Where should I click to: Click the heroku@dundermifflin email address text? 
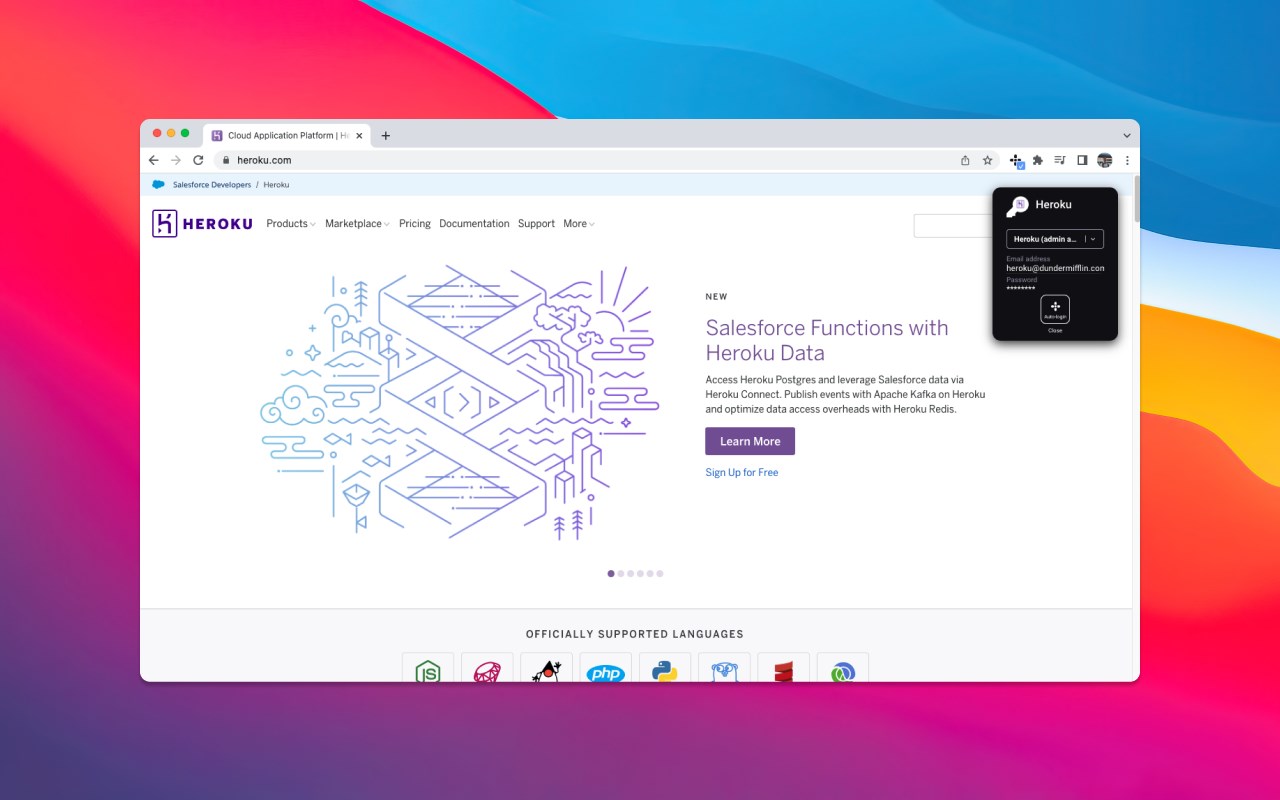pos(1055,268)
